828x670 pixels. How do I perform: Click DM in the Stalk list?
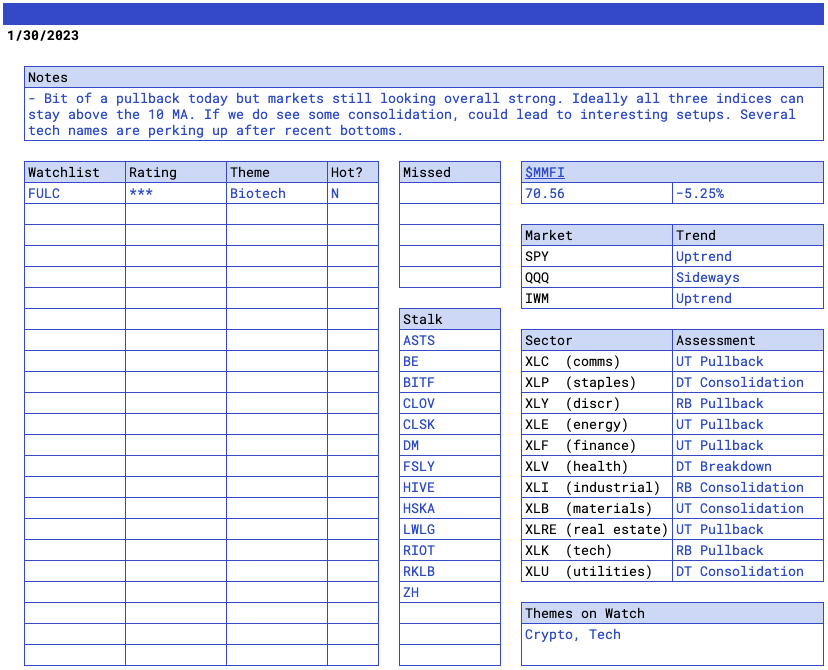tap(450, 446)
